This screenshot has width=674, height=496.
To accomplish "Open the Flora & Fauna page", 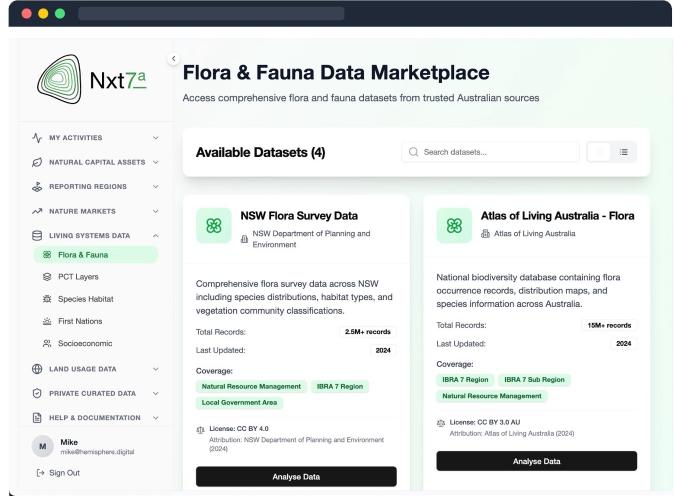I will [x=96, y=255].
